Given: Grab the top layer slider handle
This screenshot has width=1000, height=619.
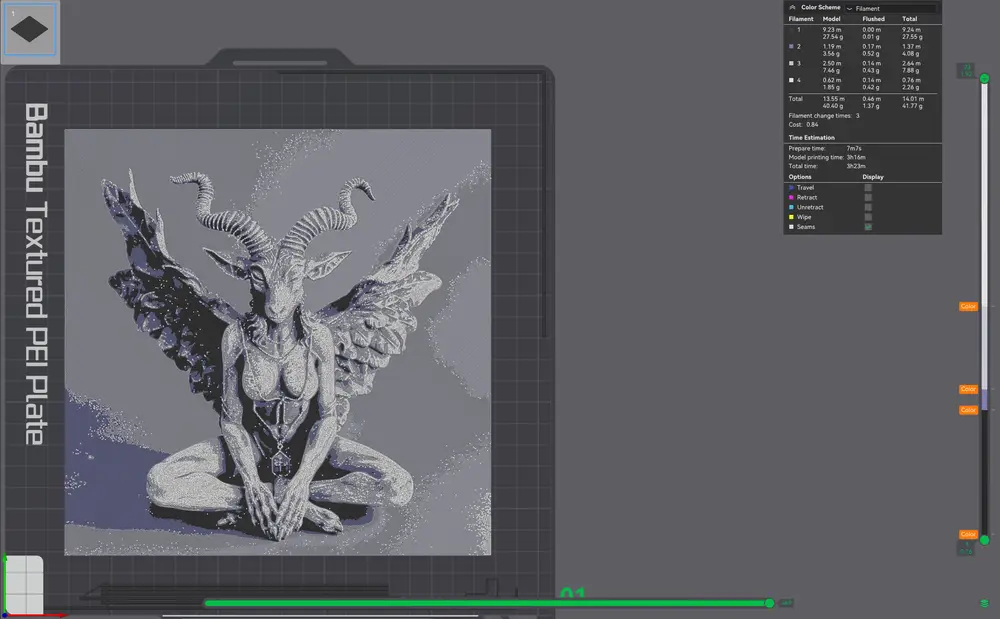Looking at the screenshot, I should point(985,78).
